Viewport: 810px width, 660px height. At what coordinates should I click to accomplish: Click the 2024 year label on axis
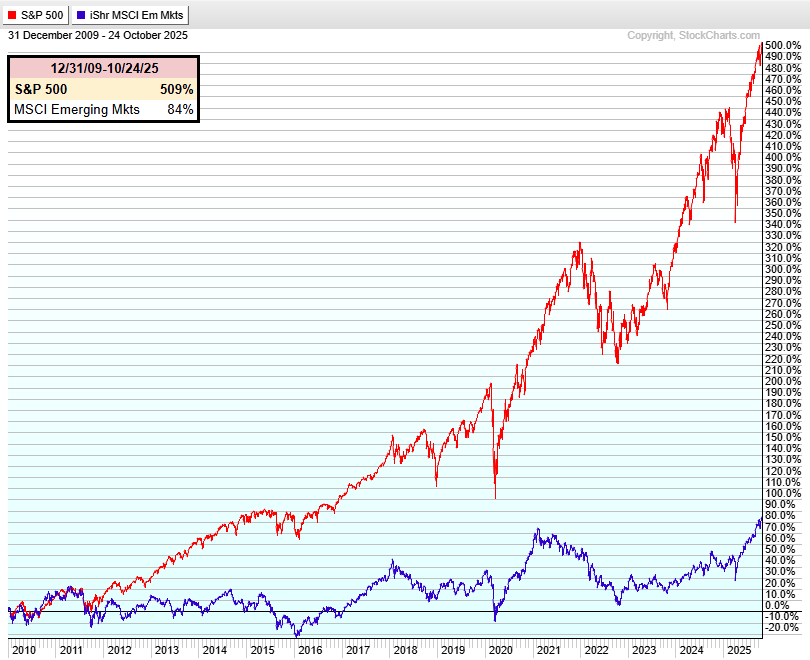click(x=692, y=650)
